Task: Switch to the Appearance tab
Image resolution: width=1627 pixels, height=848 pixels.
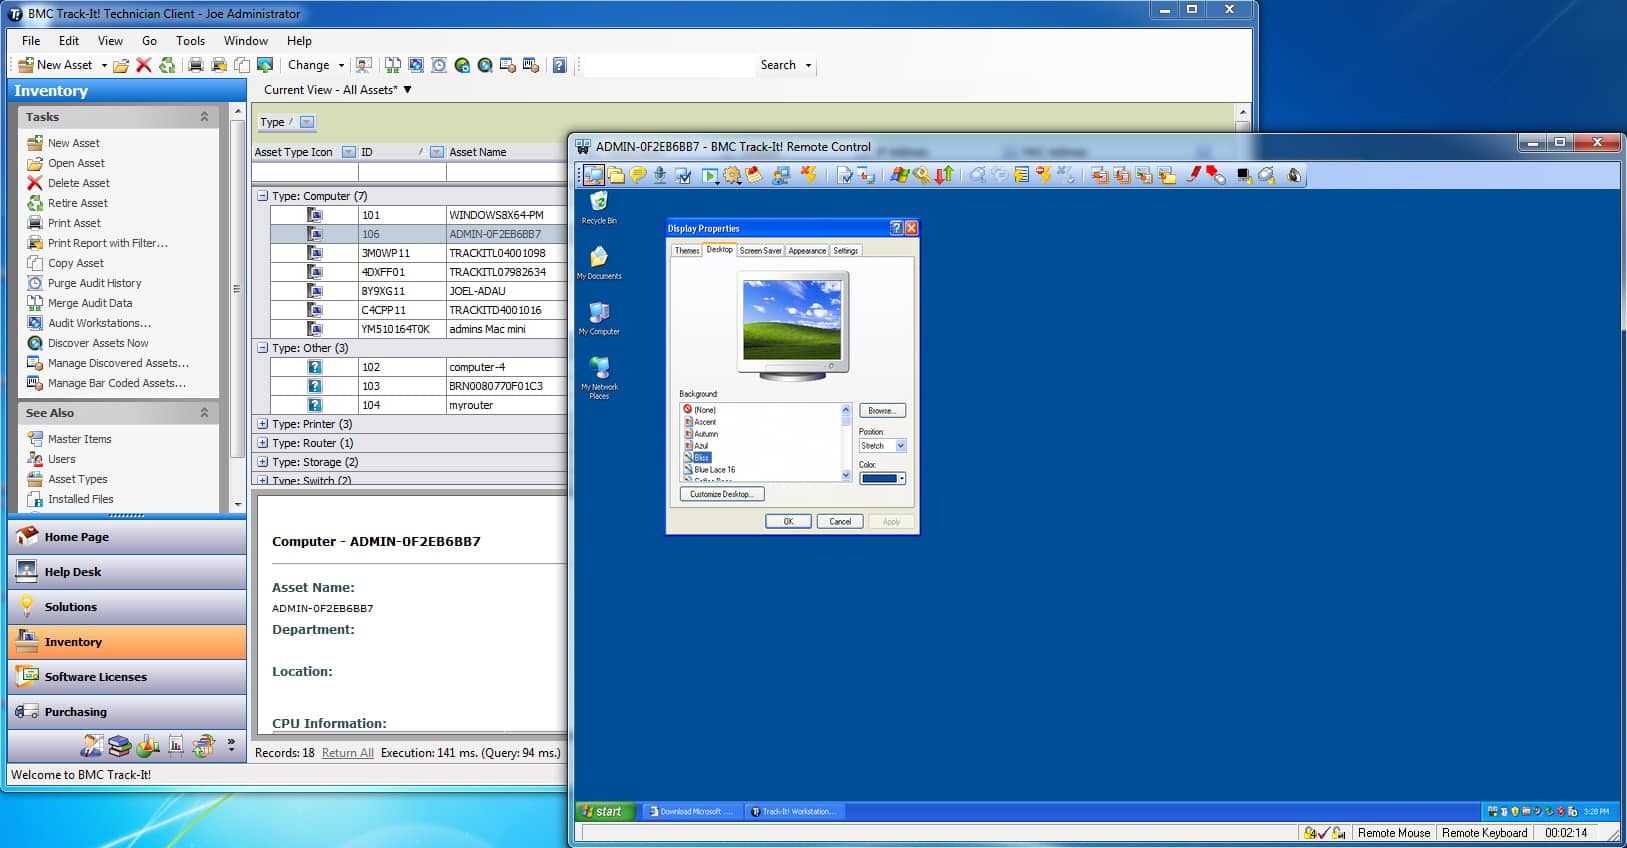Action: 807,251
